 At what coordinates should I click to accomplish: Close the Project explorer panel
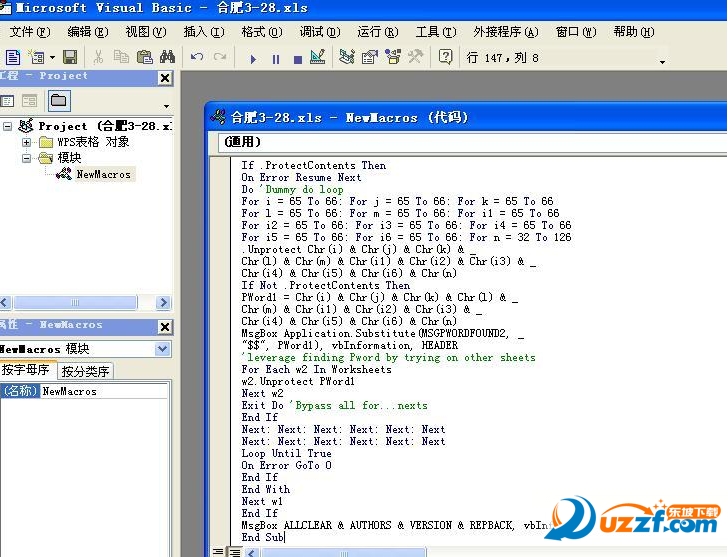coord(165,78)
